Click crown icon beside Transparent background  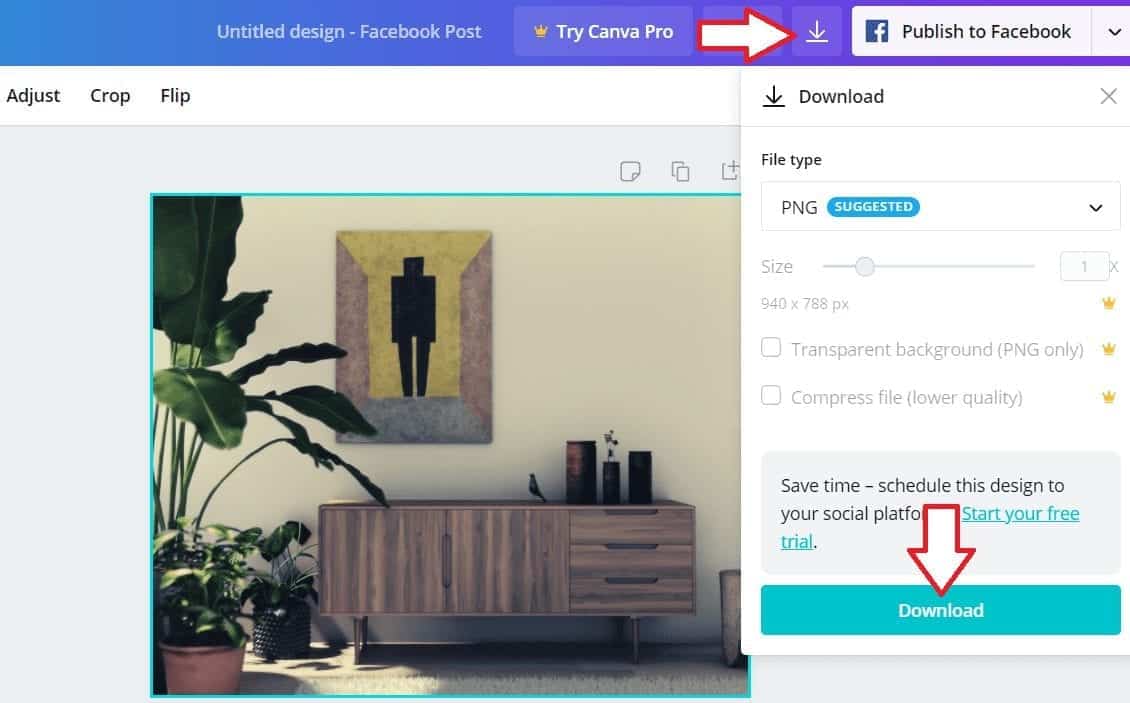point(1108,350)
